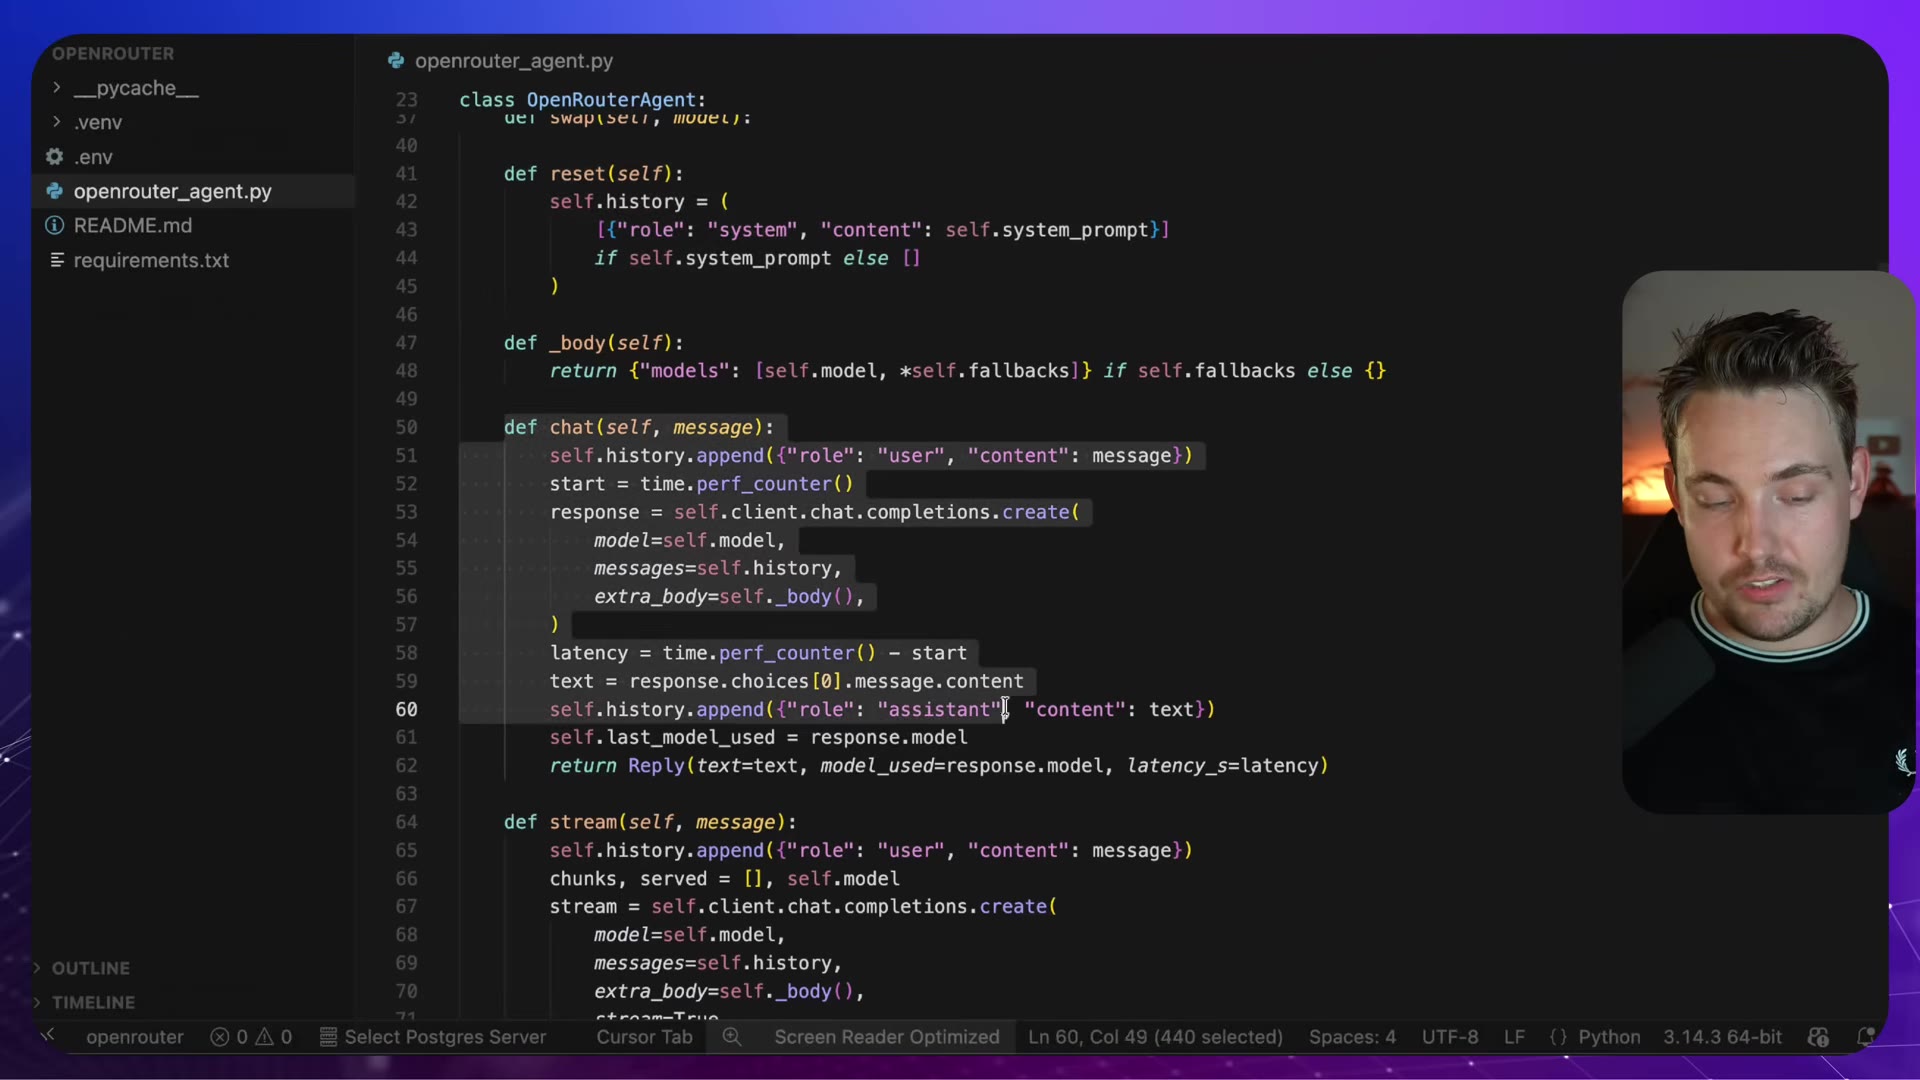Click text = response.choices[0].message.content line
The image size is (1920, 1080).
[x=786, y=681]
